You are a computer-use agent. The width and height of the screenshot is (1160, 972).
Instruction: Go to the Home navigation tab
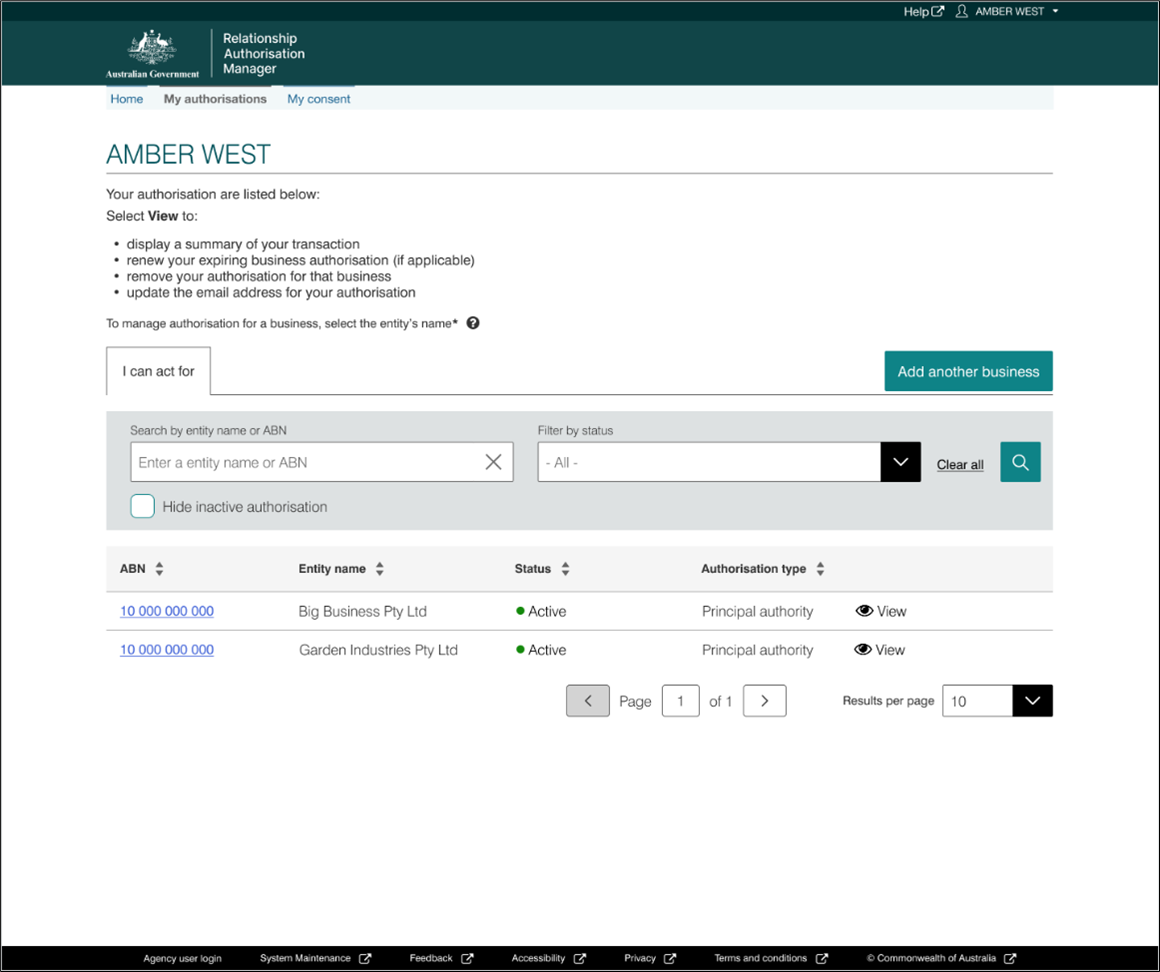point(127,99)
